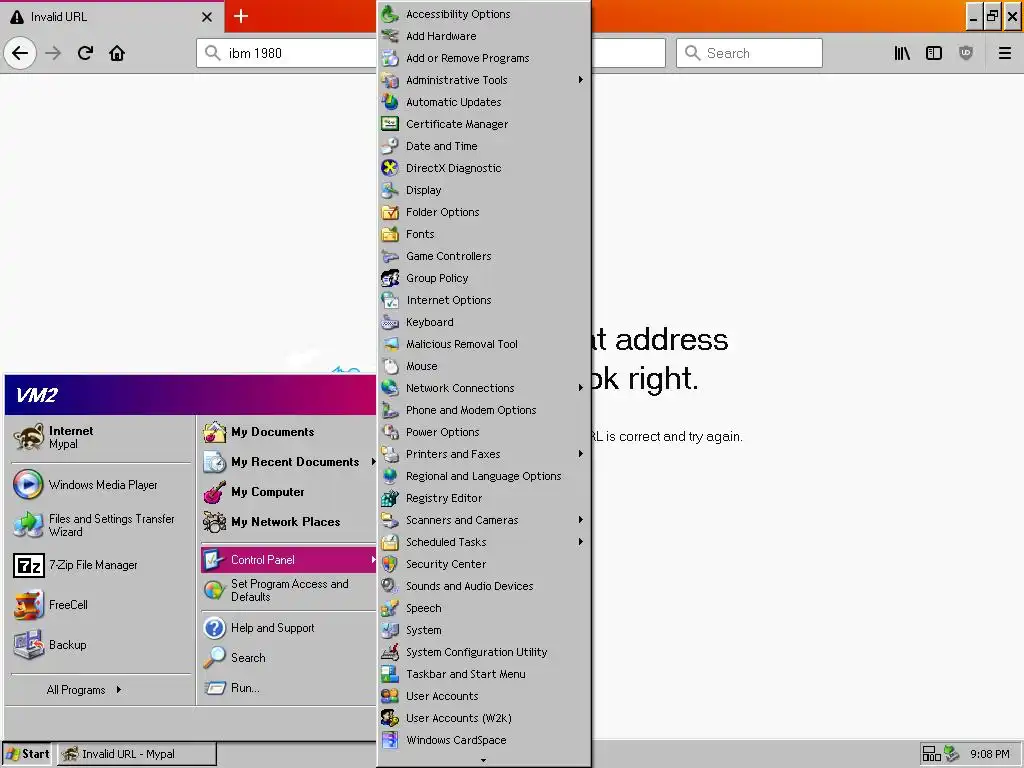The image size is (1024, 768).
Task: Click the Mouse icon
Action: coord(390,366)
